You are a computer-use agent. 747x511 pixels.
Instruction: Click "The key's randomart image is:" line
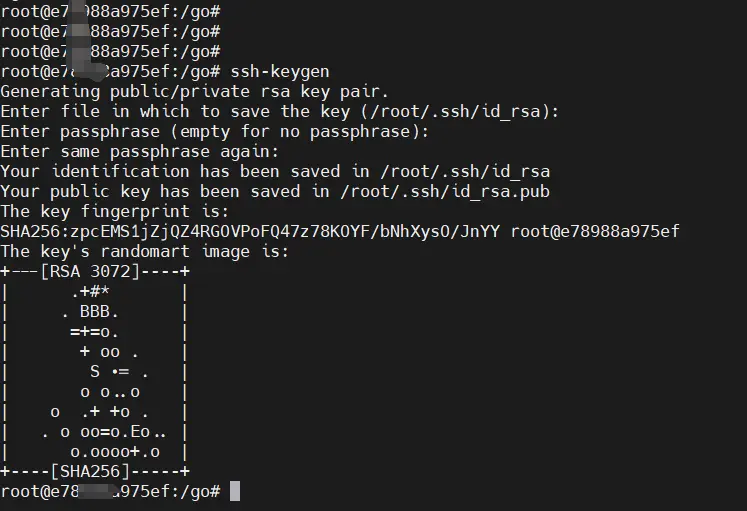(144, 251)
